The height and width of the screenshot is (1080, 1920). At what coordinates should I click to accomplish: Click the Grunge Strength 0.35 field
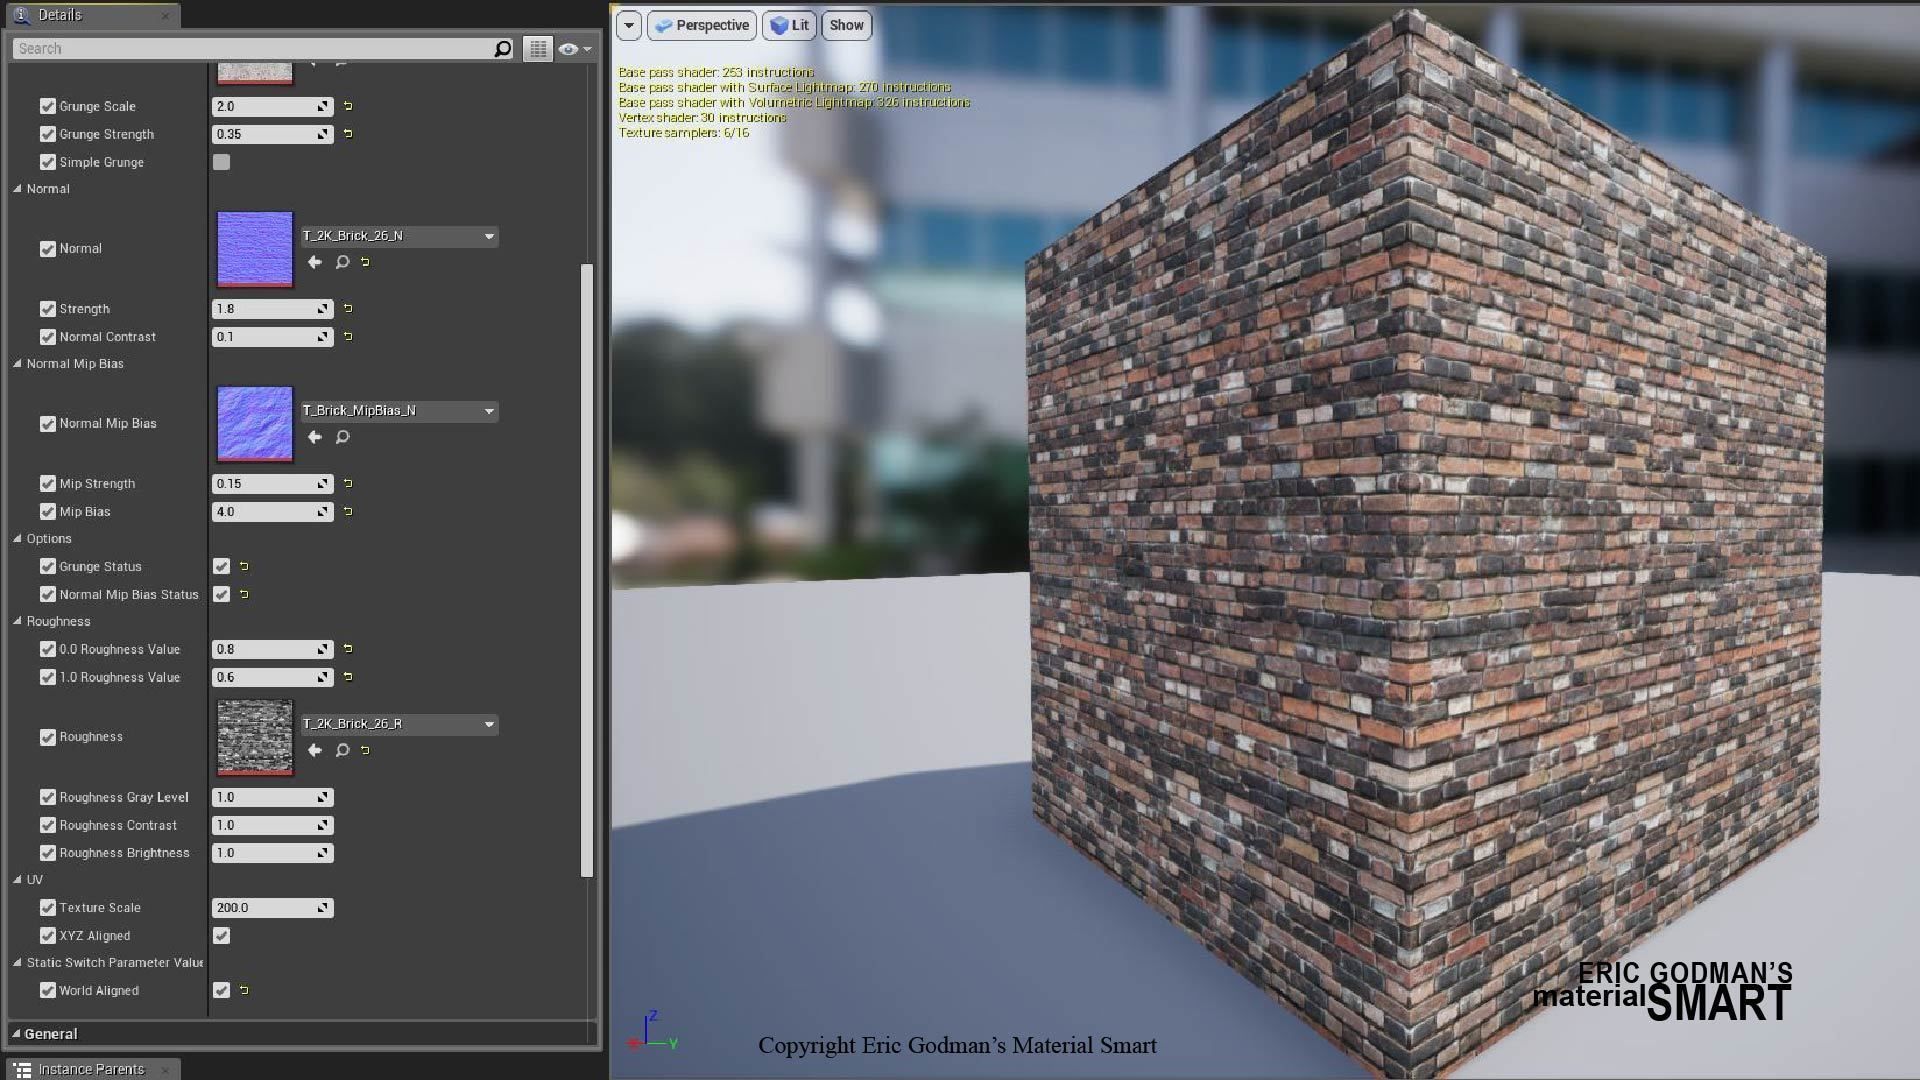pos(272,134)
